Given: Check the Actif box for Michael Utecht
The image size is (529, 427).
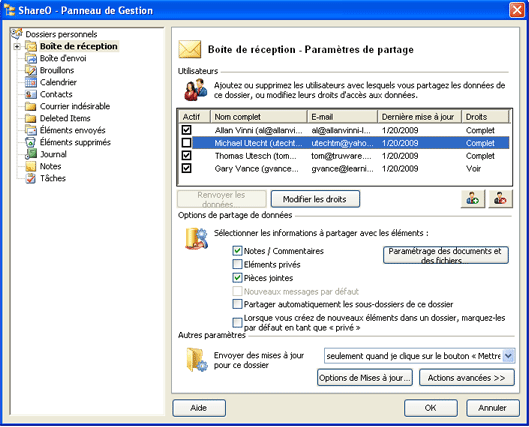Looking at the screenshot, I should [186, 143].
